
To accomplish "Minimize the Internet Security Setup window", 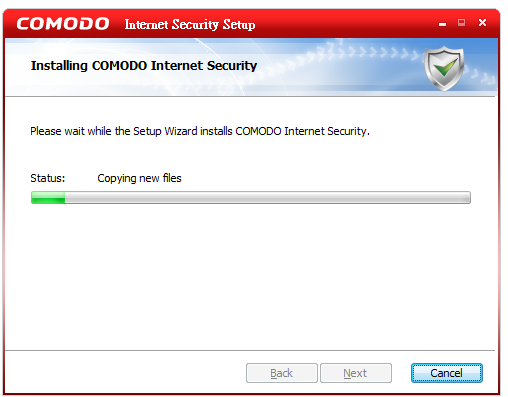I will click(442, 24).
